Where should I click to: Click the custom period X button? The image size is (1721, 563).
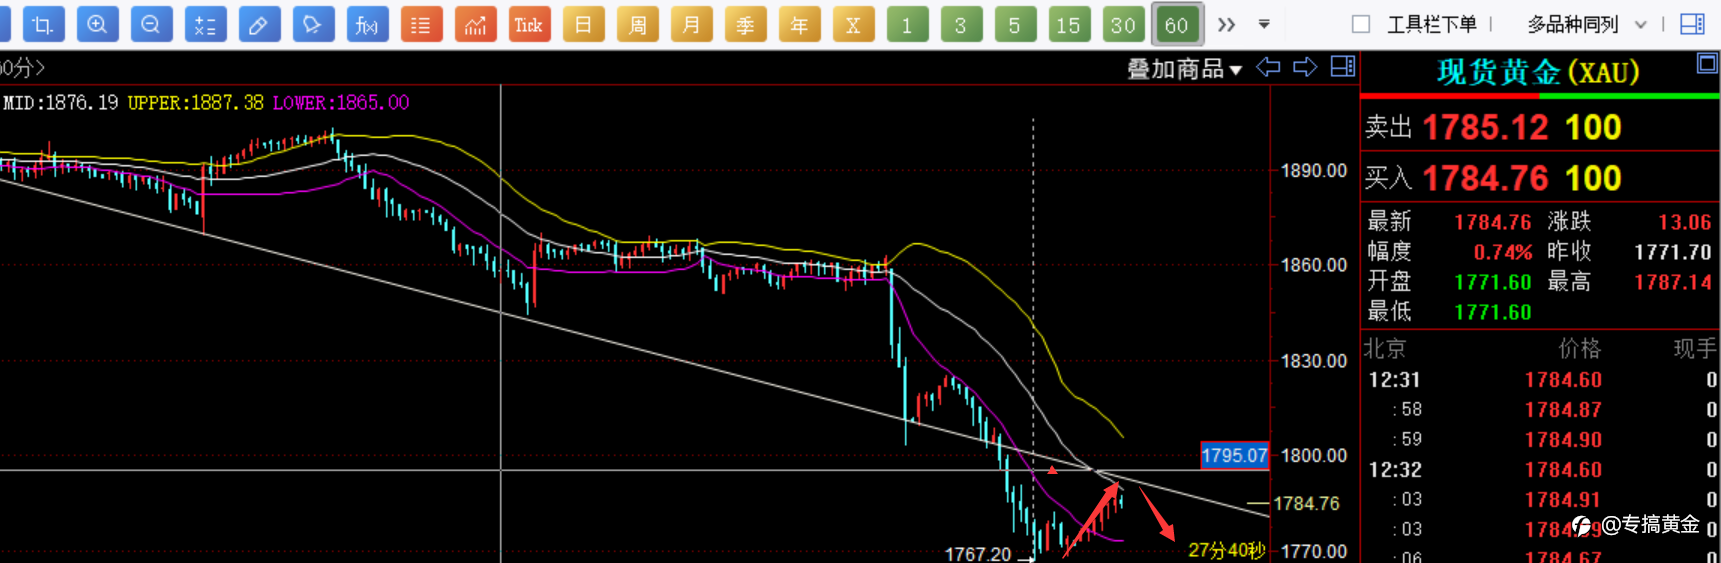(853, 24)
